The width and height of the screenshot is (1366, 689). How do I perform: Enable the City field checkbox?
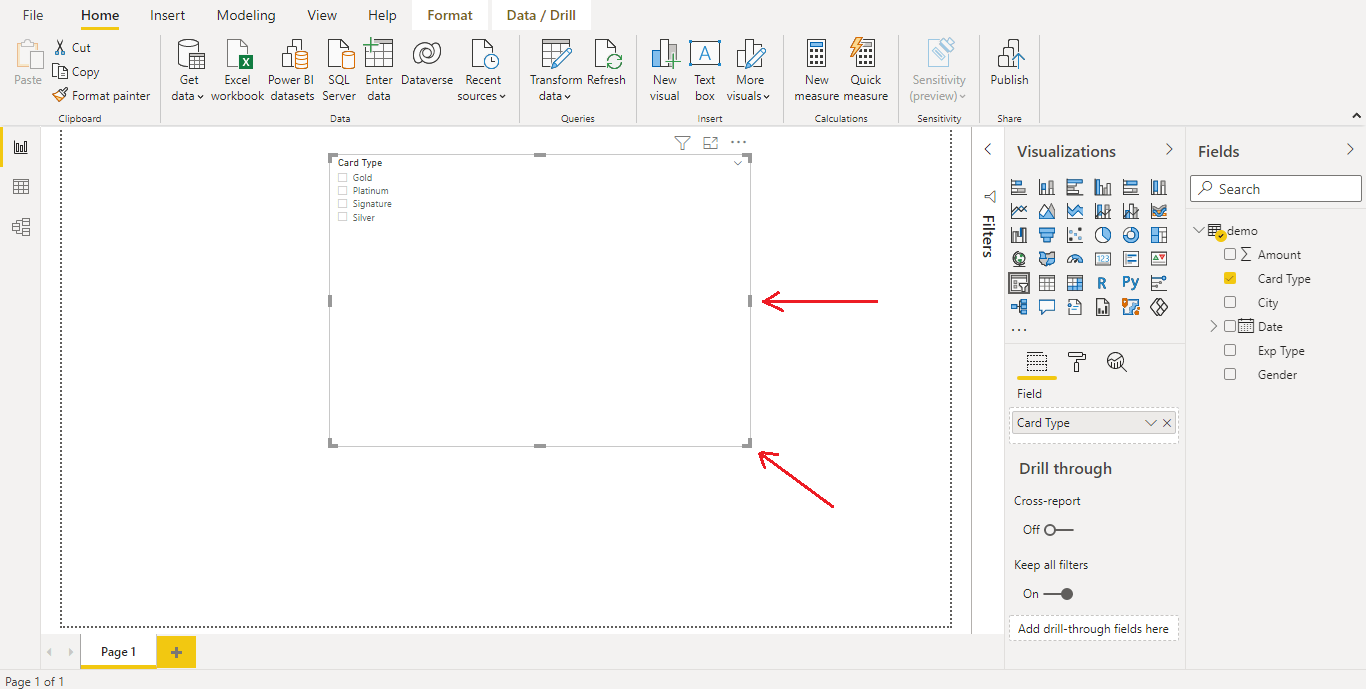[1230, 303]
